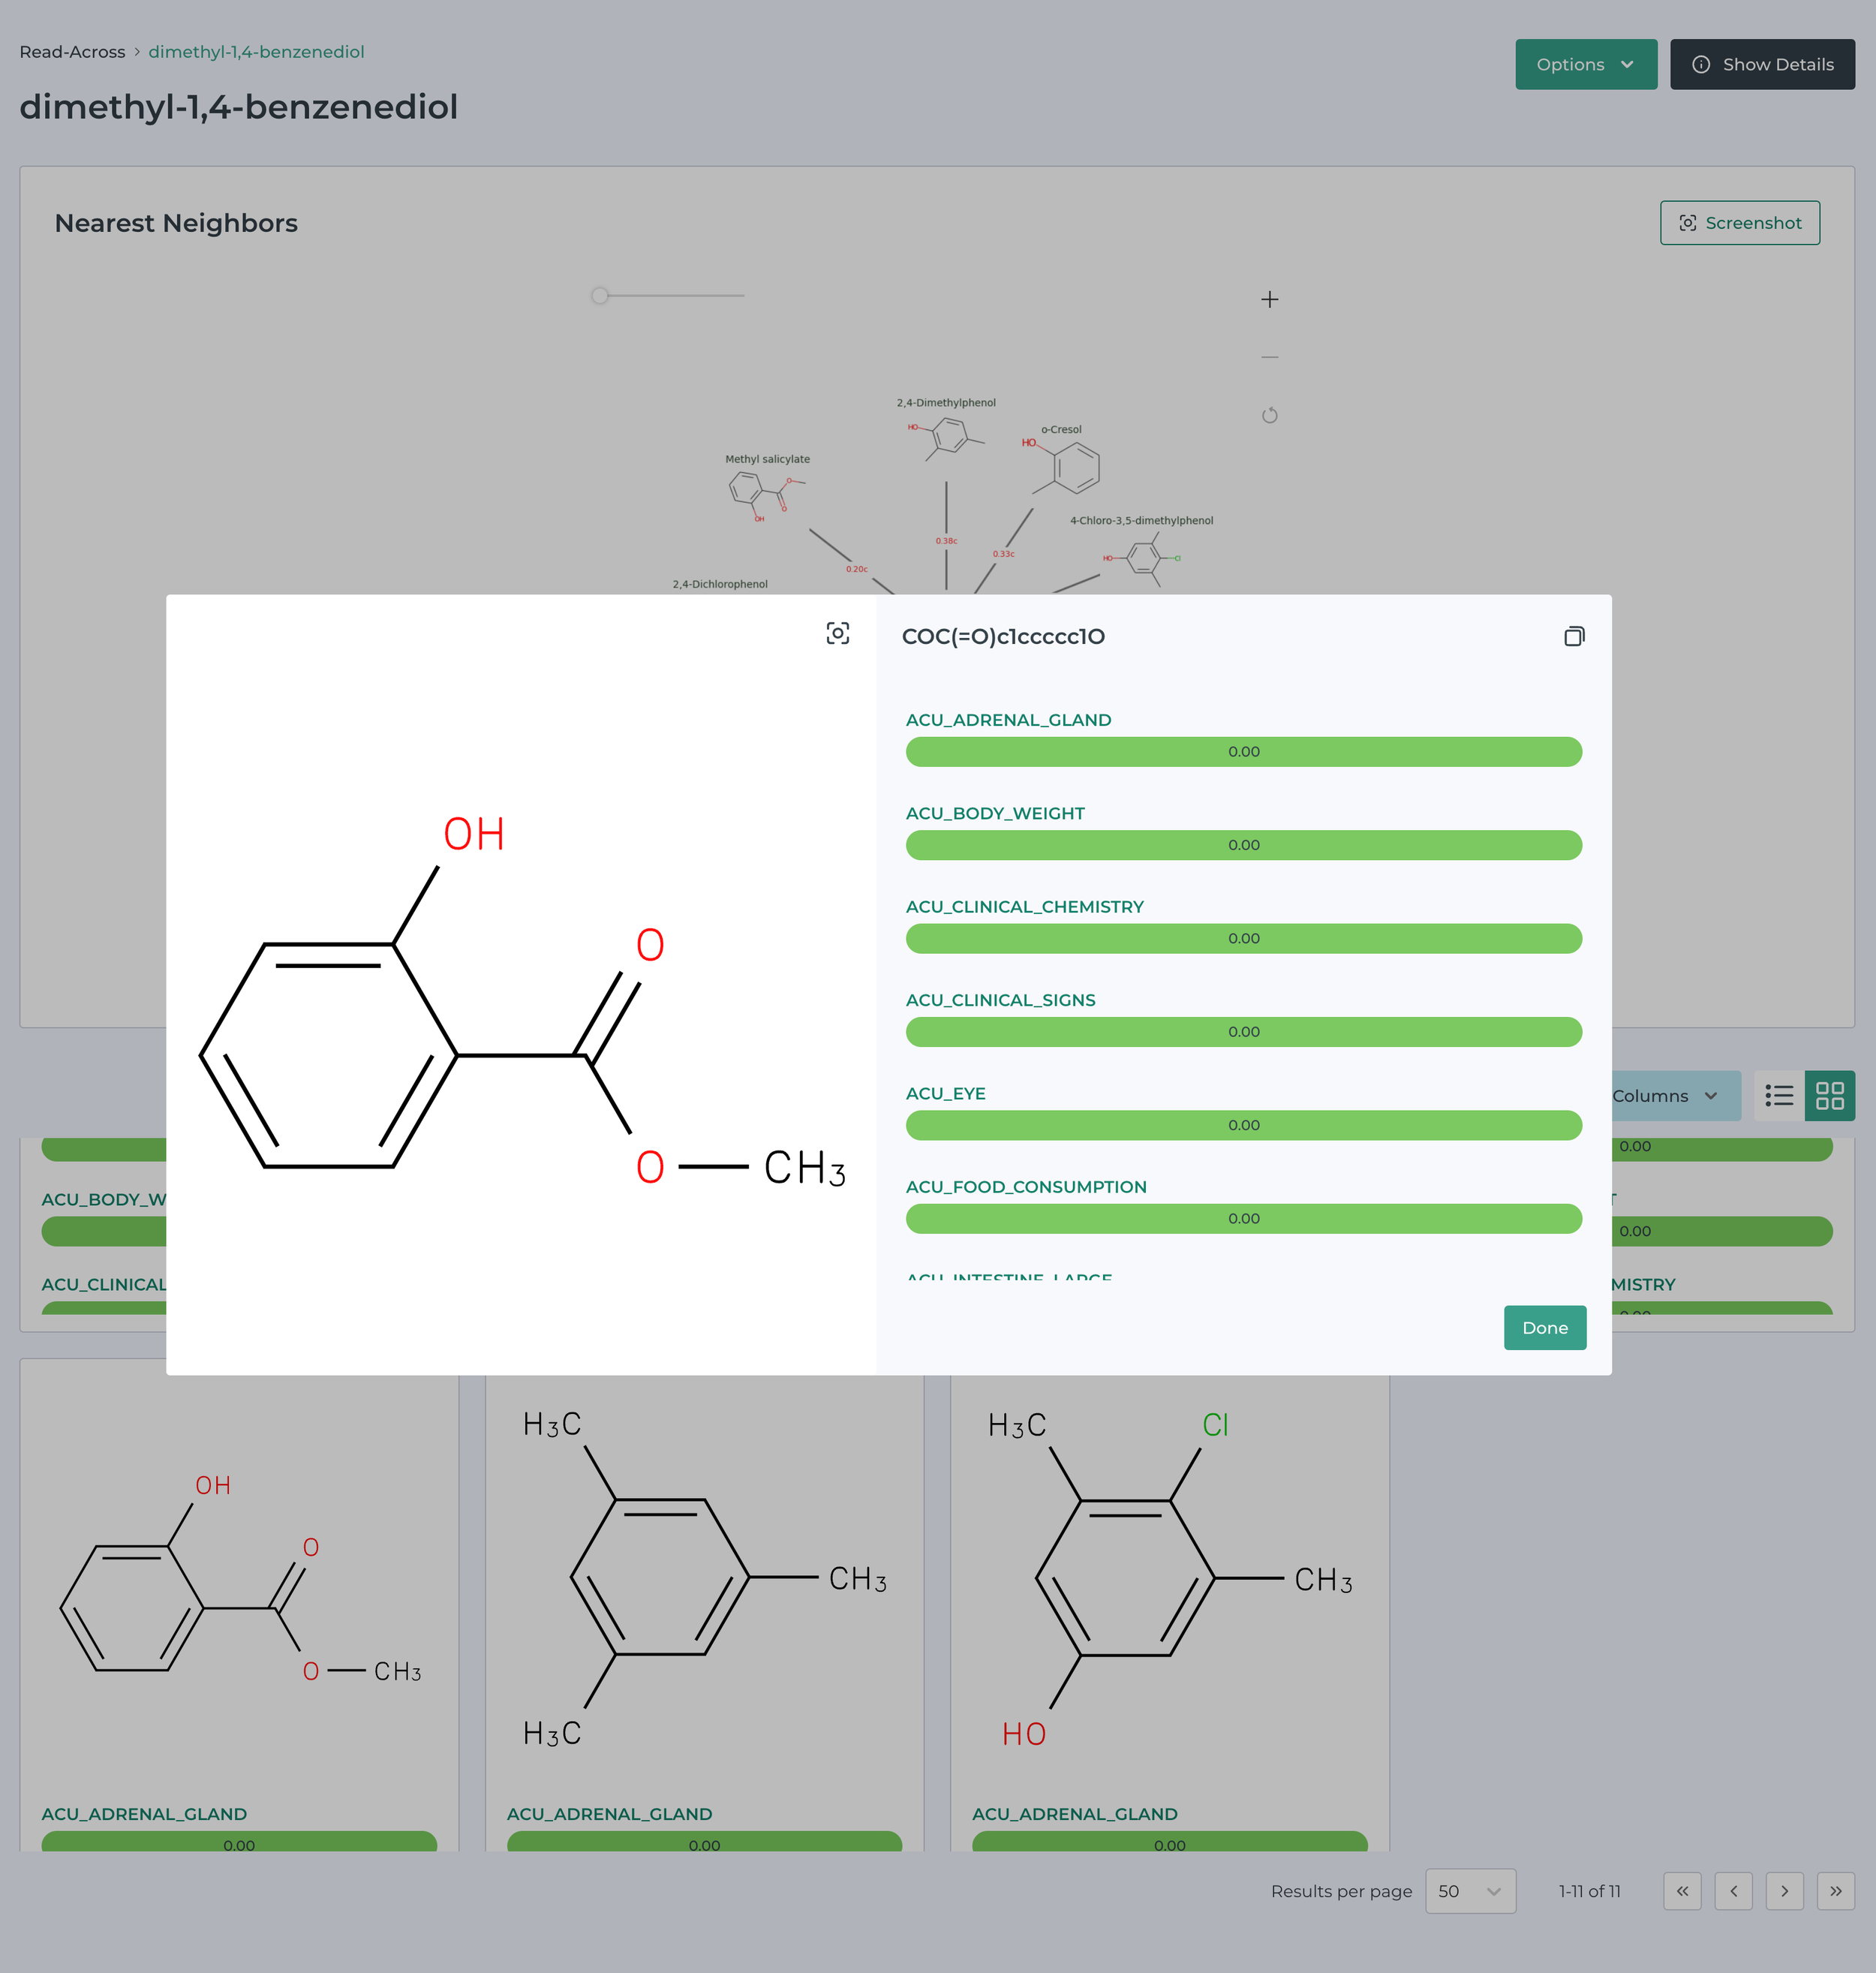Click ACU_FOOD_CONSUMPTION progress bar in dialog
Viewport: 1876px width, 1973px height.
point(1243,1218)
